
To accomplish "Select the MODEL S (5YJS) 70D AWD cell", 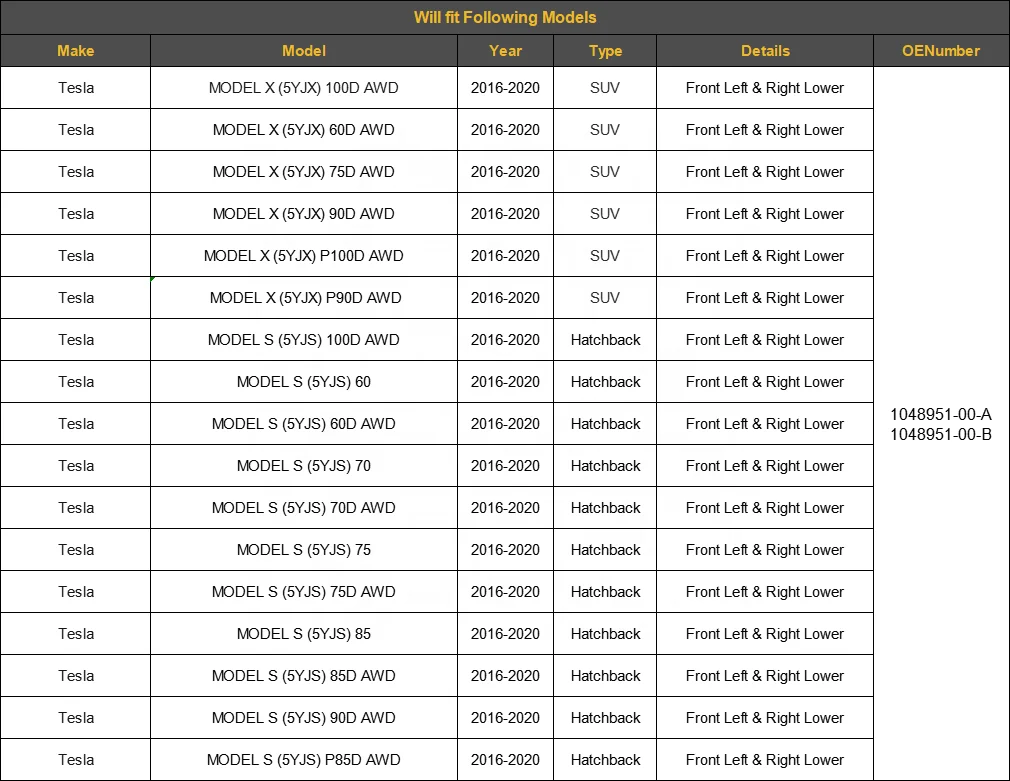I will coord(304,508).
